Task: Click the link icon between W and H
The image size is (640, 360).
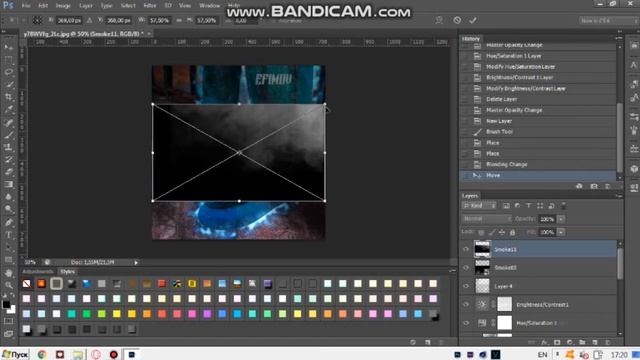Action: [x=179, y=20]
